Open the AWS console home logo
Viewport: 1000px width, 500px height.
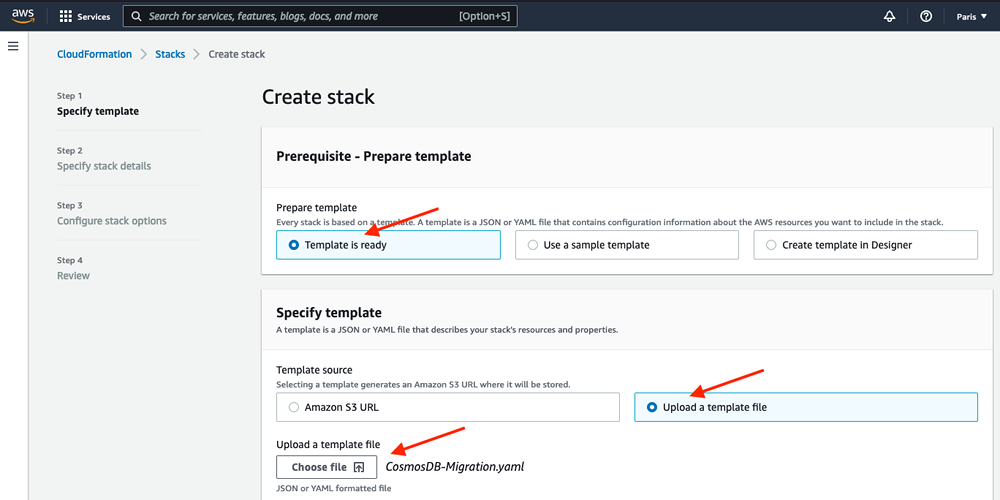[23, 15]
